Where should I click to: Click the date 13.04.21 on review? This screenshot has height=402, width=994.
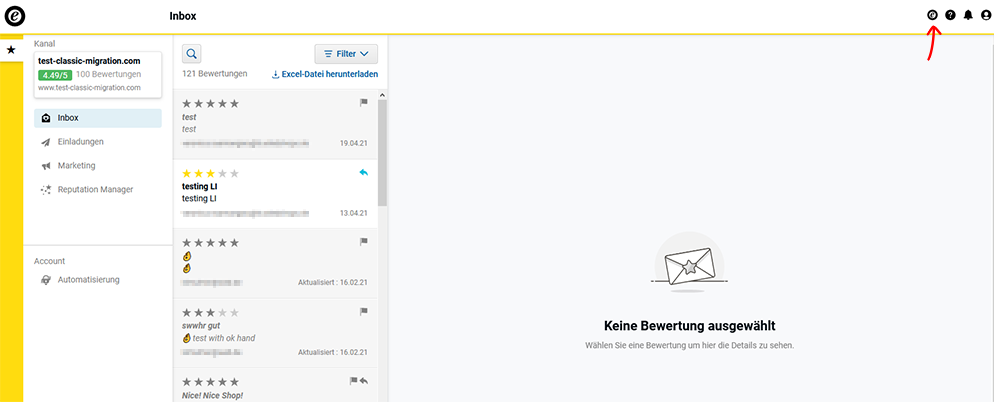click(354, 213)
